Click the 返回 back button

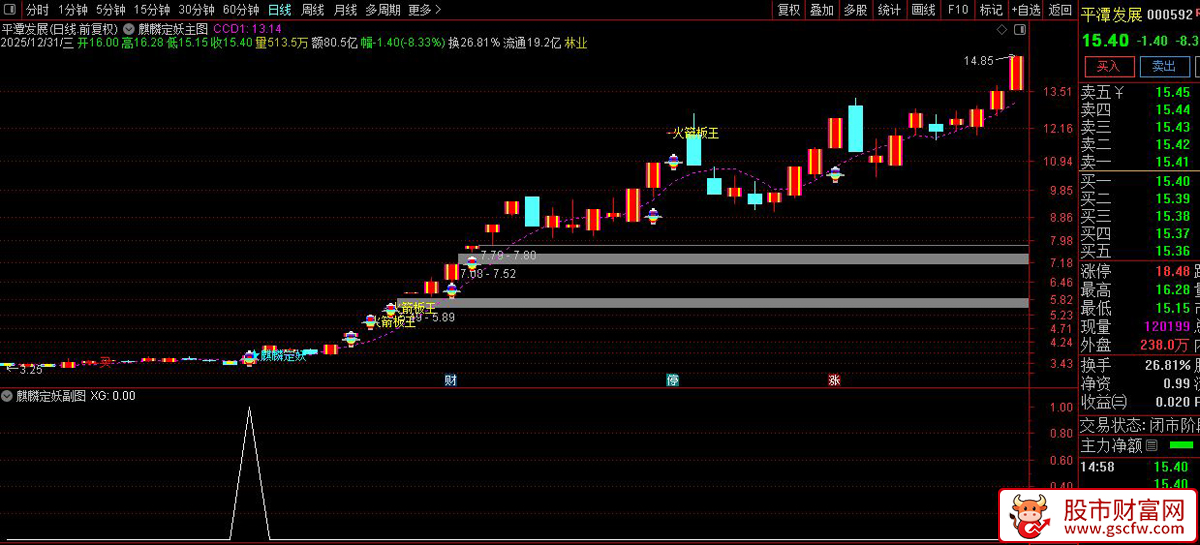click(1059, 10)
